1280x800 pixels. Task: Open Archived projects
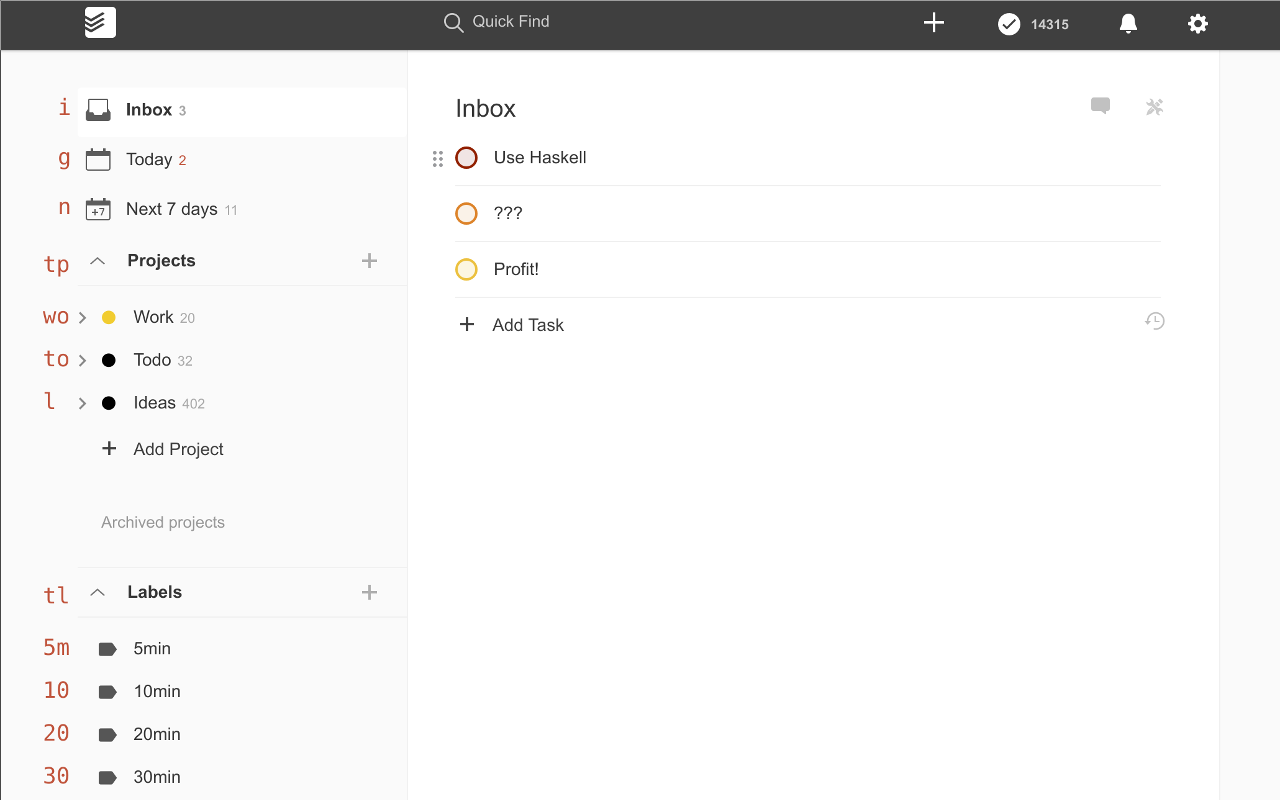(x=162, y=522)
